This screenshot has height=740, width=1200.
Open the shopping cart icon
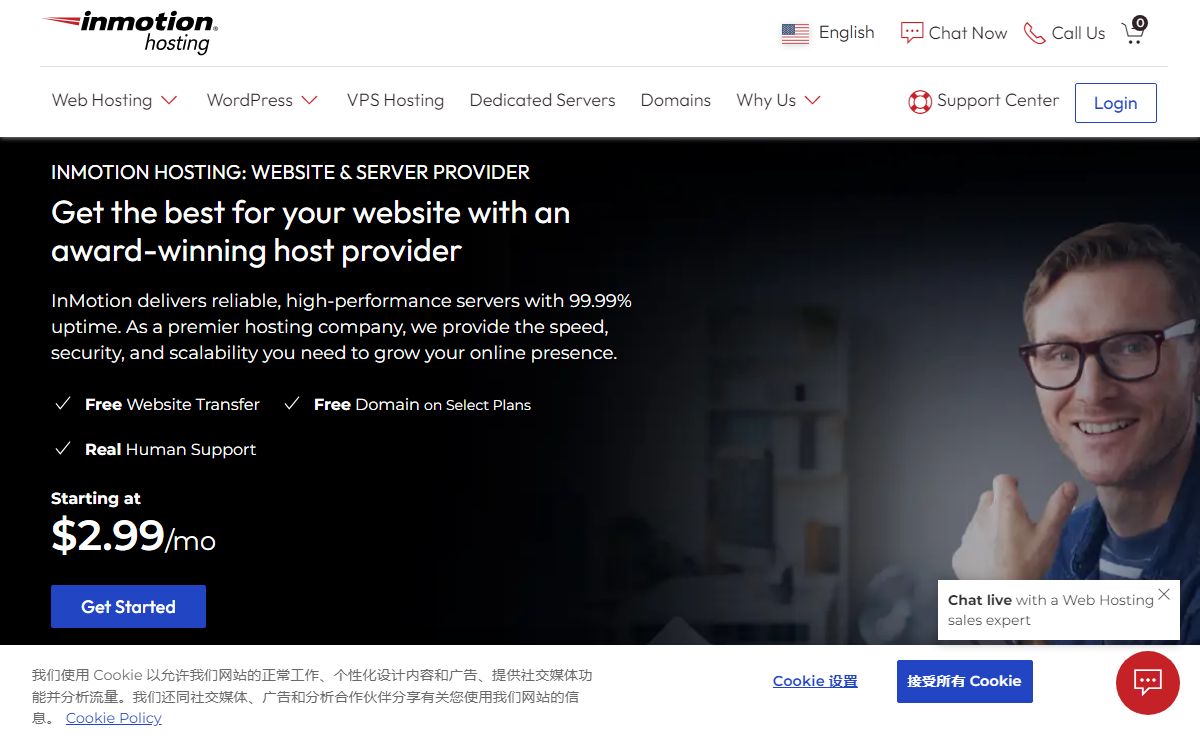click(1134, 31)
